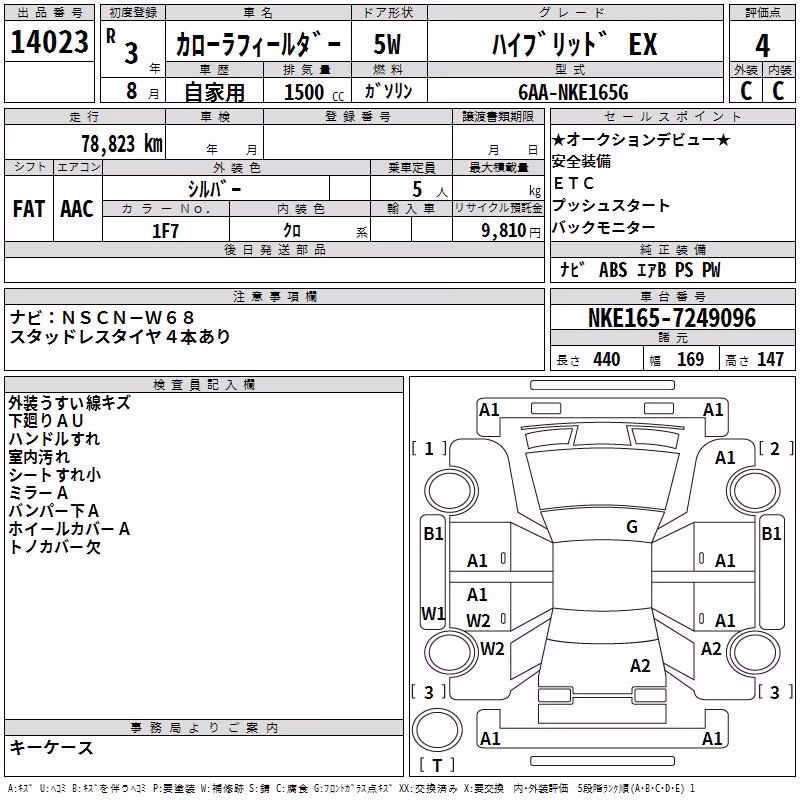Click interior color value クロ

point(292,231)
